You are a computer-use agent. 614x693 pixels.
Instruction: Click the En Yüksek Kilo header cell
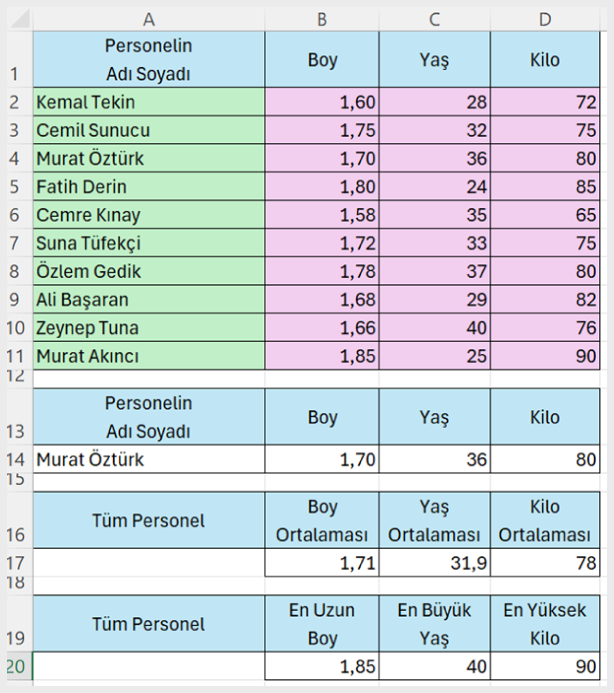545,624
